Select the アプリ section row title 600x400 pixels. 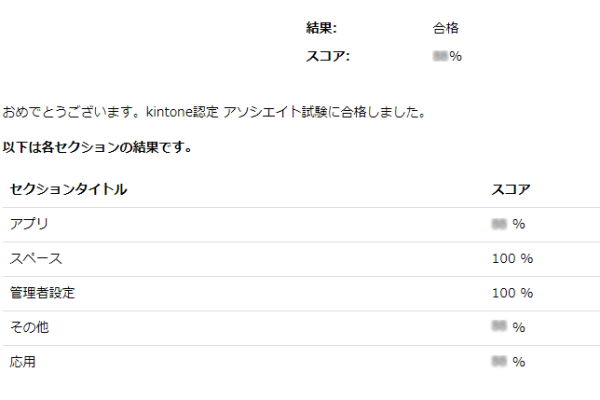(x=29, y=224)
